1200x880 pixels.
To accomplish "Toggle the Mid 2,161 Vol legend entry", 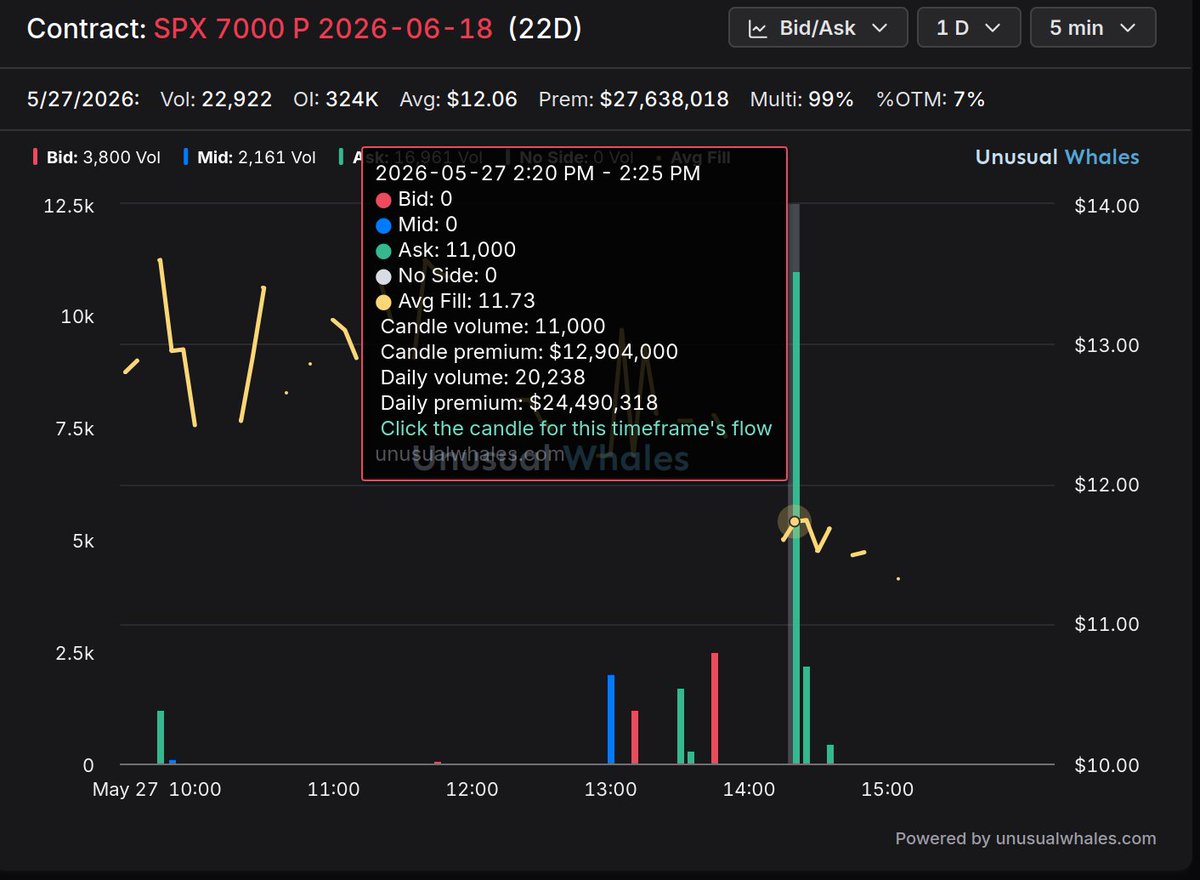I will tap(249, 157).
